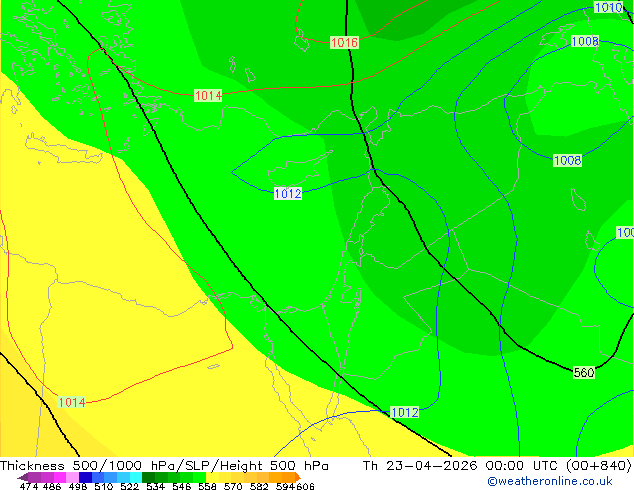Open the weatheronline.co.uk copyright link

click(550, 481)
